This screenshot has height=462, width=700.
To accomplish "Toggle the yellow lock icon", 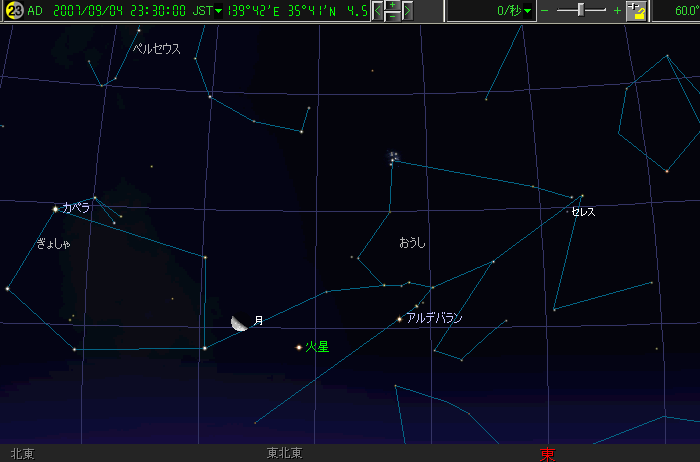I will pyautogui.click(x=636, y=11).
